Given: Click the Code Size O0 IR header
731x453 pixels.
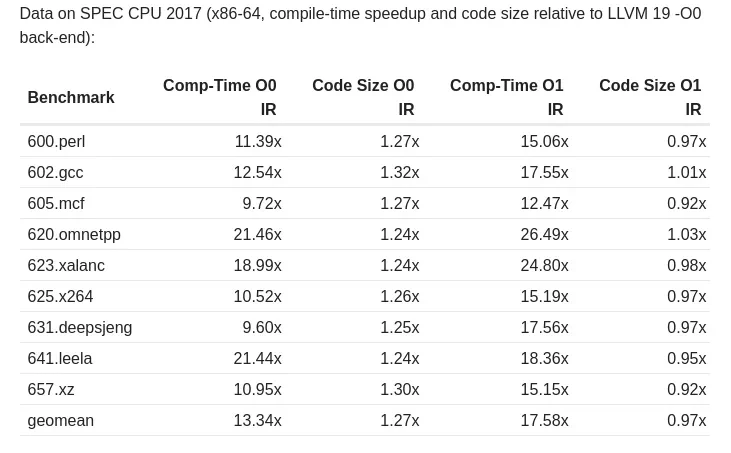Looking at the screenshot, I should pyautogui.click(x=363, y=97).
